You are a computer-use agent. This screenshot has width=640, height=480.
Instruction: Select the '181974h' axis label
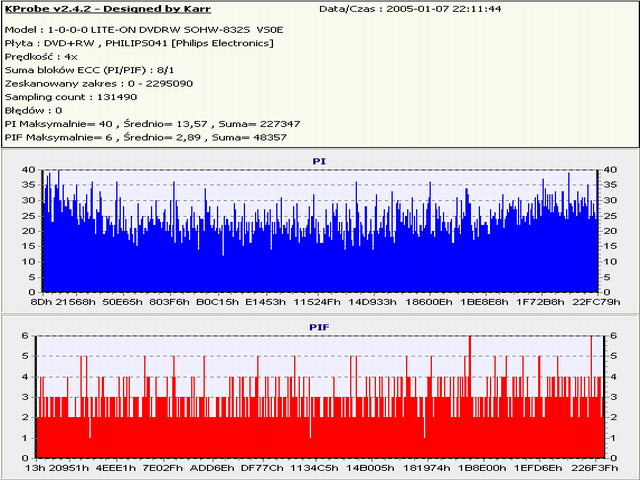(x=427, y=468)
